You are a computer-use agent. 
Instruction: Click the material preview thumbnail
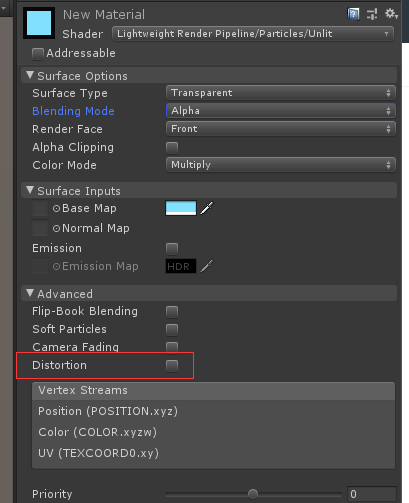pyautogui.click(x=39, y=23)
